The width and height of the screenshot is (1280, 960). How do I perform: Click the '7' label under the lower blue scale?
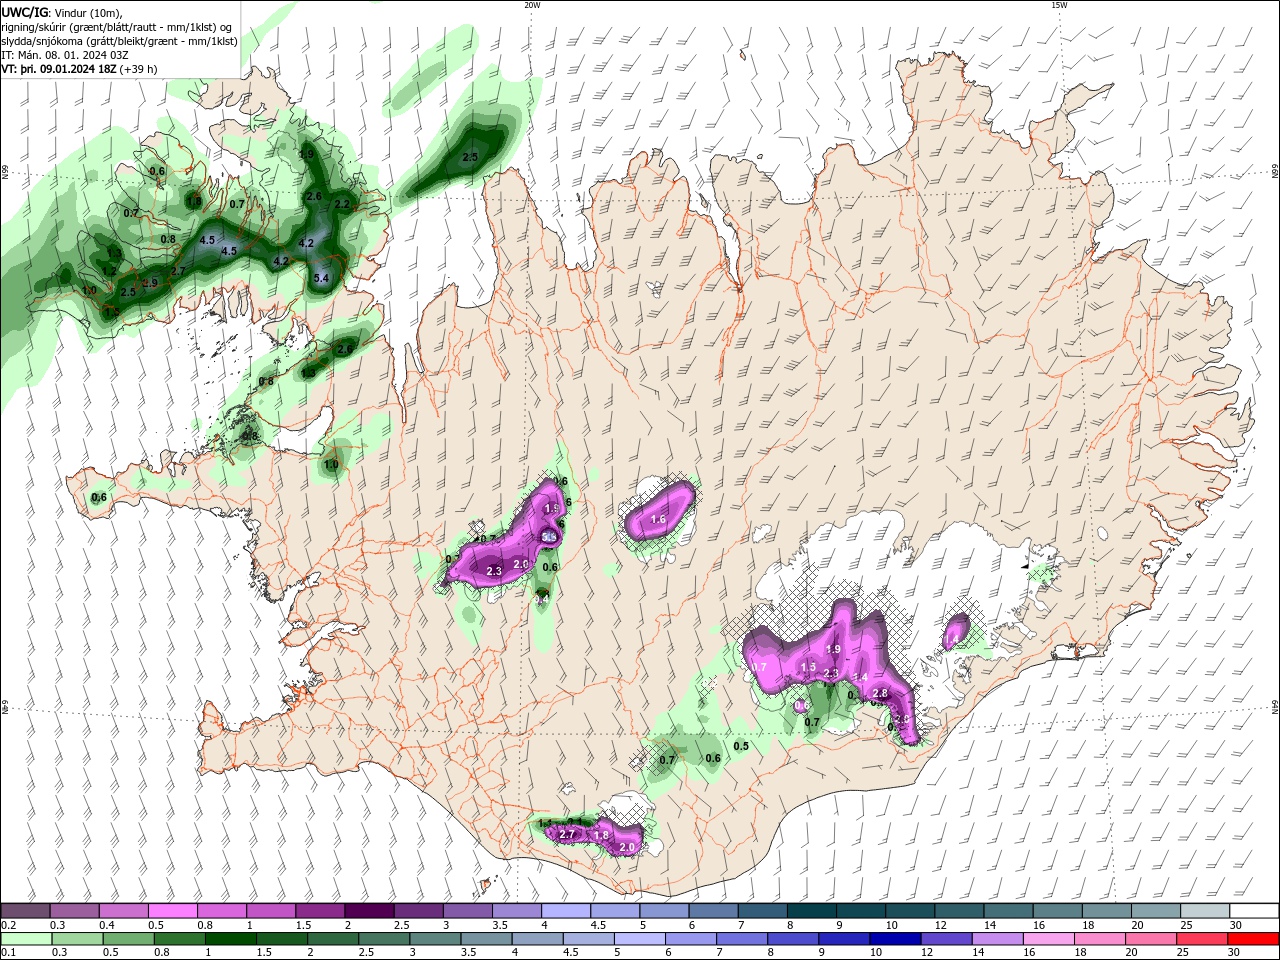click(718, 953)
